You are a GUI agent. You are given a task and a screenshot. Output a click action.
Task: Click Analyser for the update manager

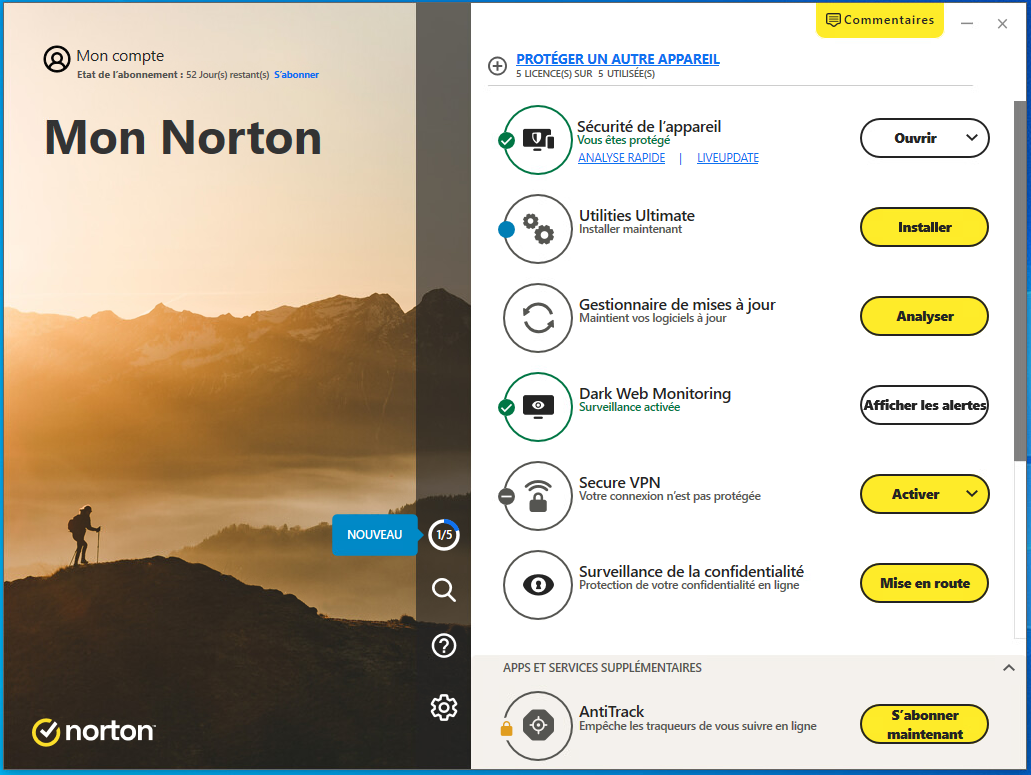[924, 316]
